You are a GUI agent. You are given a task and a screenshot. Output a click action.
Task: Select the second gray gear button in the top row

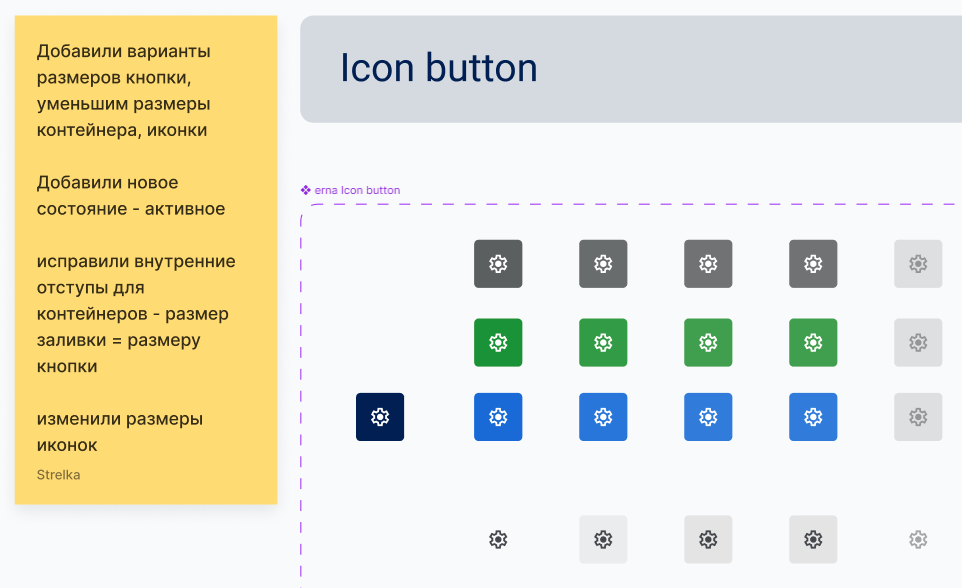[603, 264]
